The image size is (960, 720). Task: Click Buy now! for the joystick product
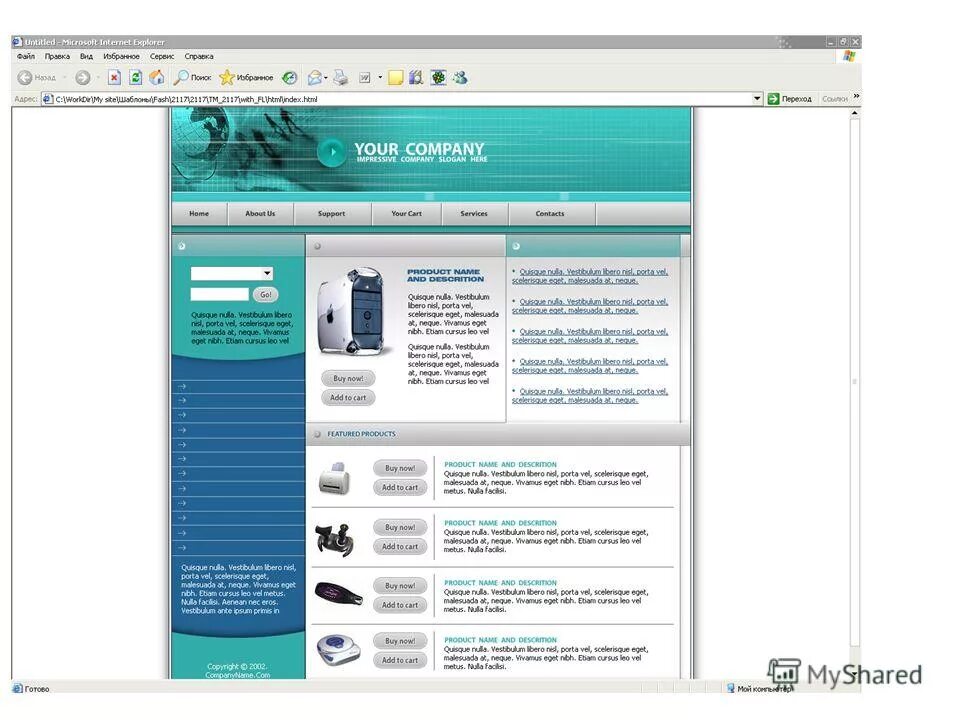click(400, 527)
